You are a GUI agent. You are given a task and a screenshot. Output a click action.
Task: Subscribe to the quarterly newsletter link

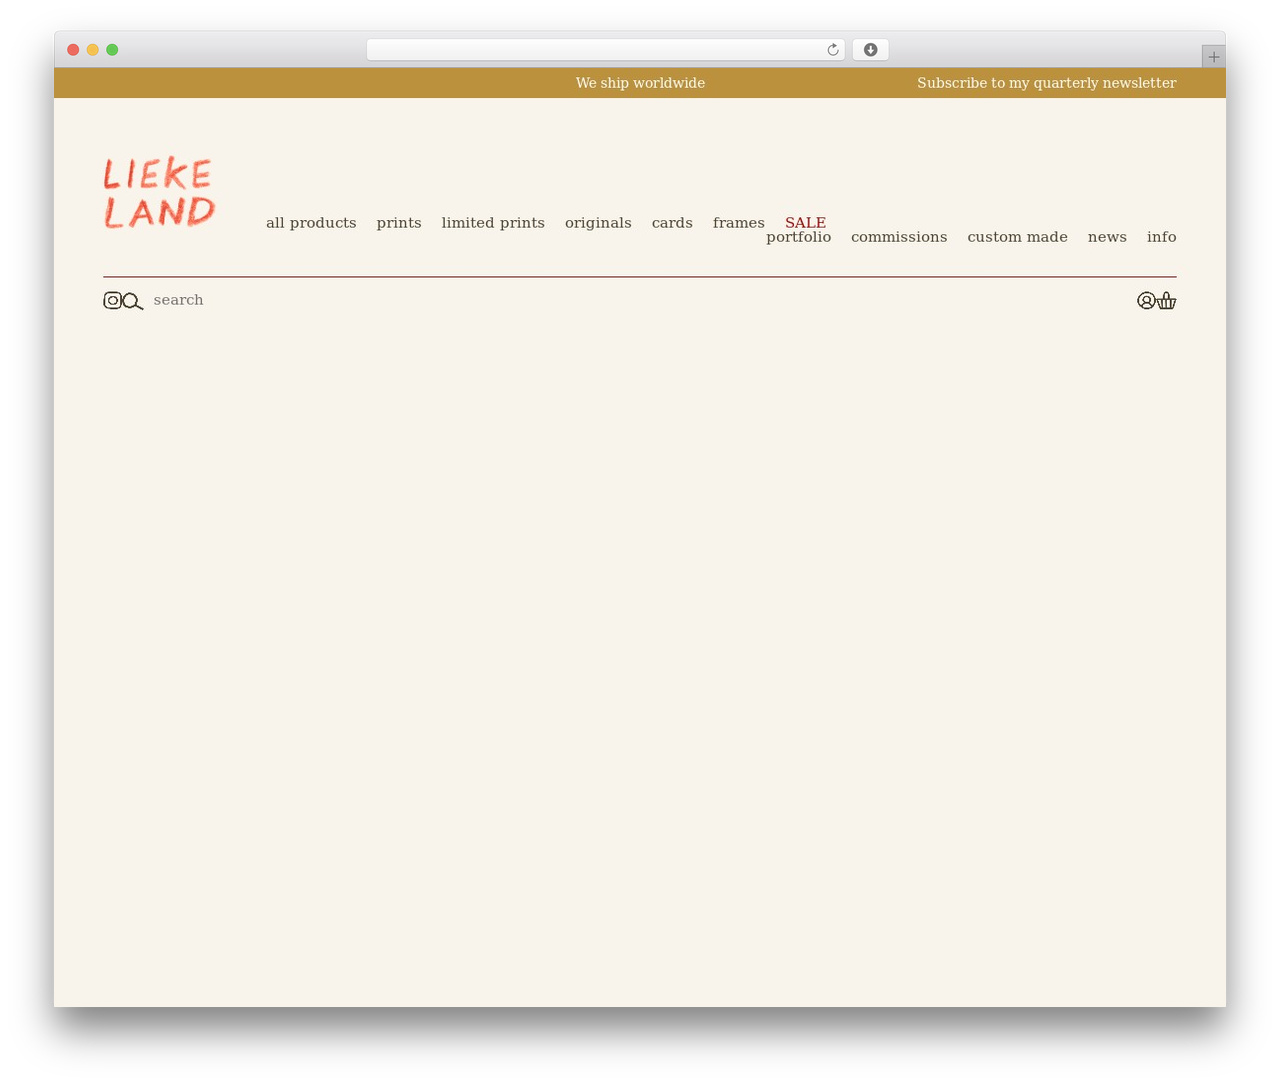coord(1046,83)
